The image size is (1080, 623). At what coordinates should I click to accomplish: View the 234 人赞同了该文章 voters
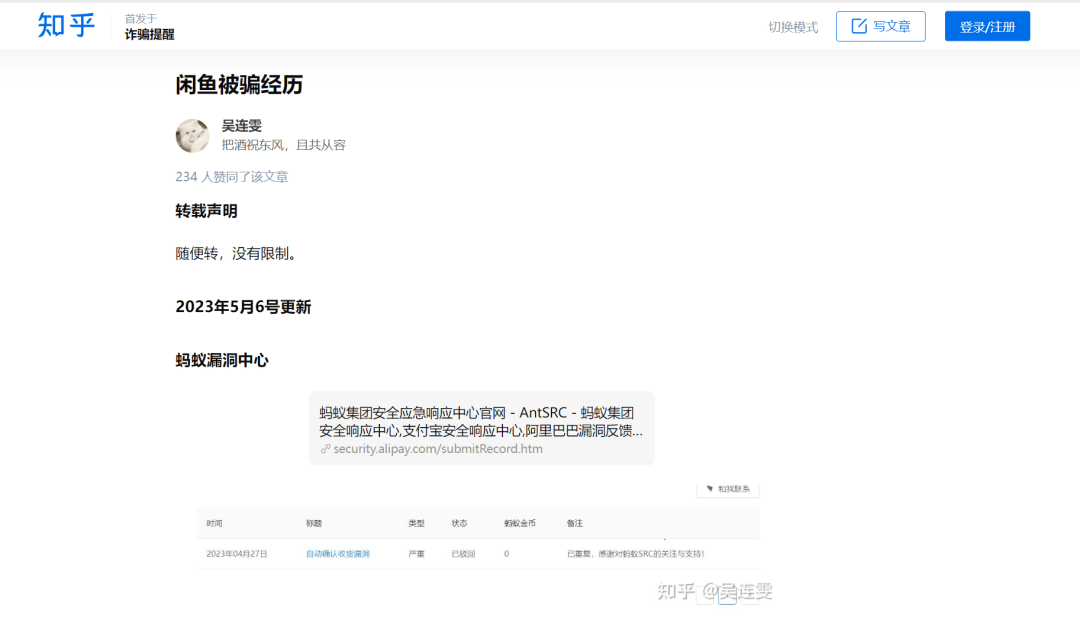tap(231, 177)
